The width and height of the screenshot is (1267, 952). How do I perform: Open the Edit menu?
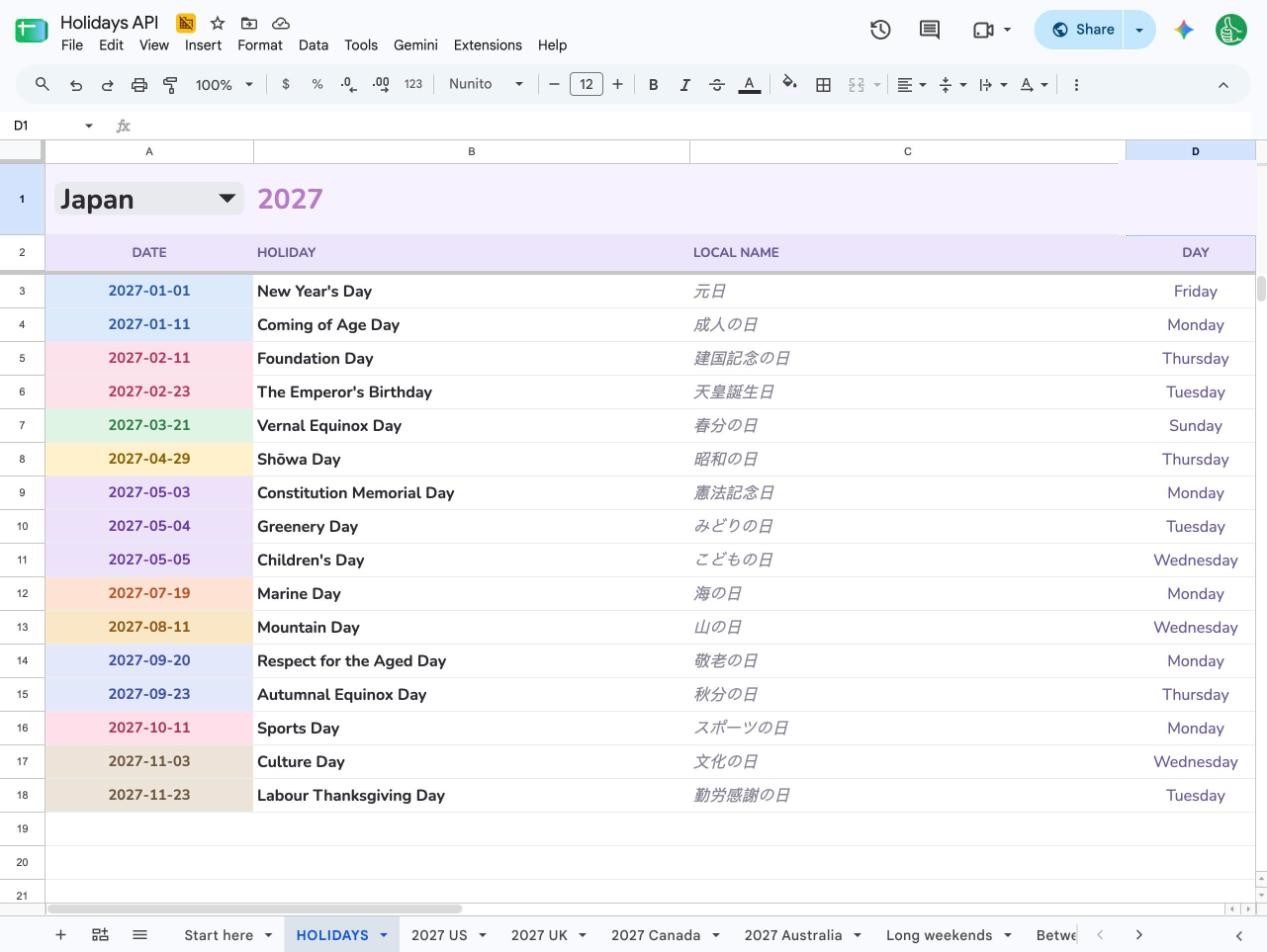111,45
